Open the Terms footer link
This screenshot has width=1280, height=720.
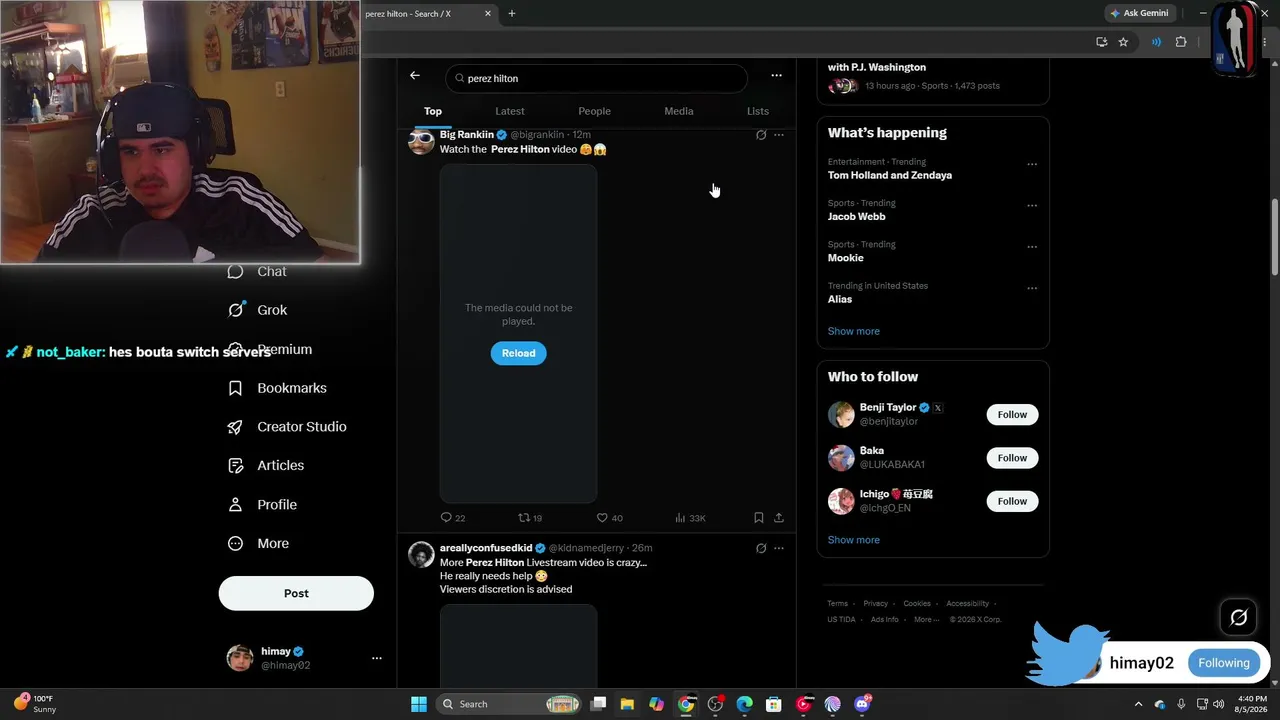[x=837, y=604]
